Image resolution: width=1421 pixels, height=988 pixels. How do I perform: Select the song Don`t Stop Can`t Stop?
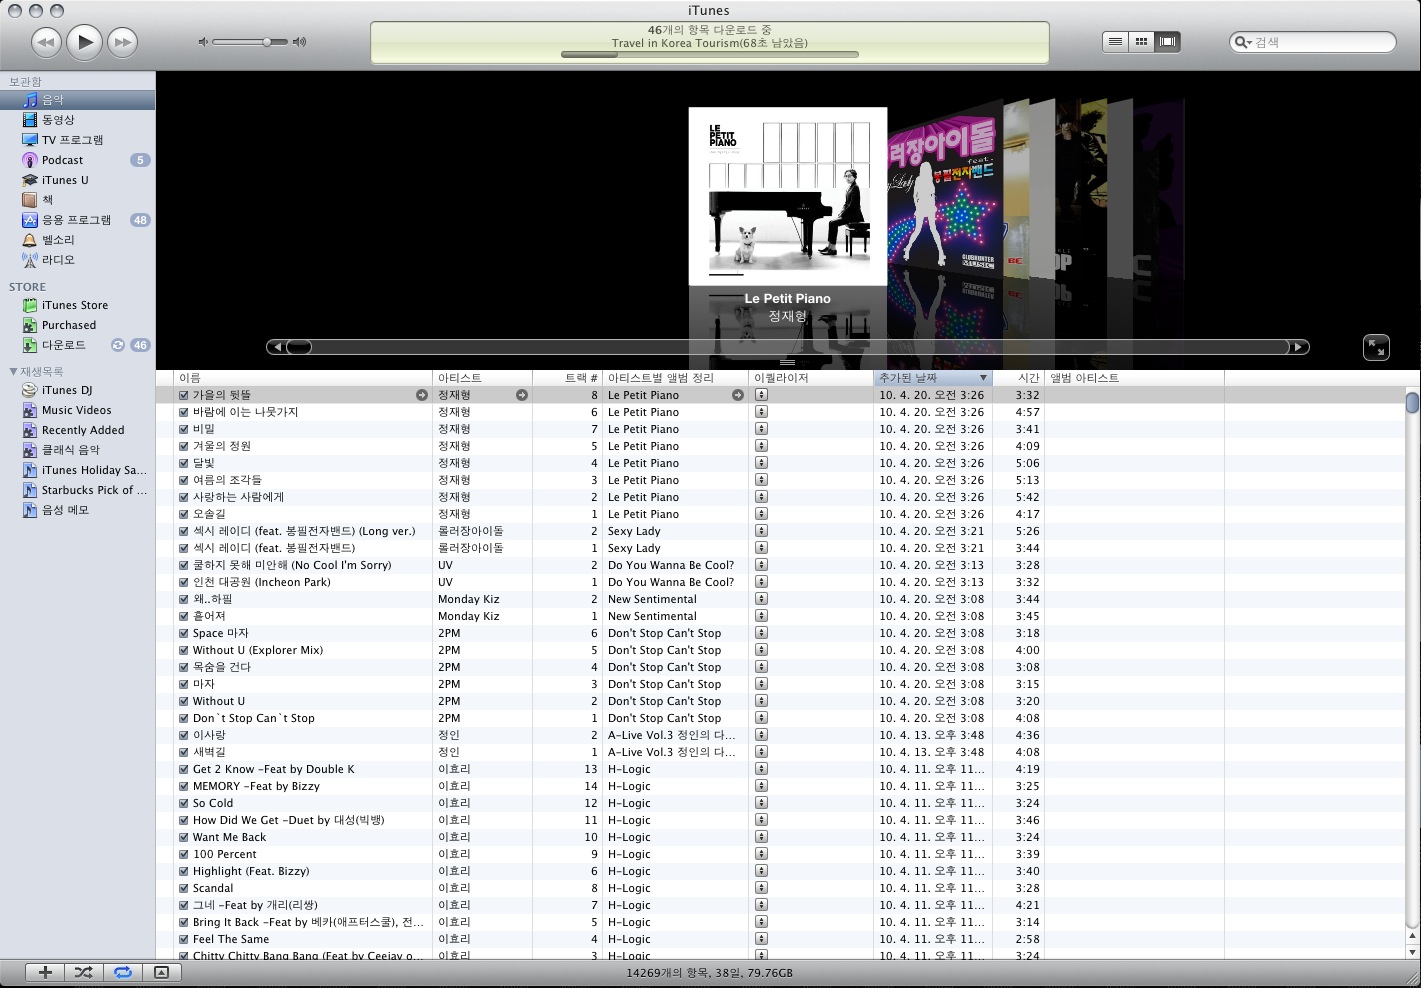(x=254, y=718)
